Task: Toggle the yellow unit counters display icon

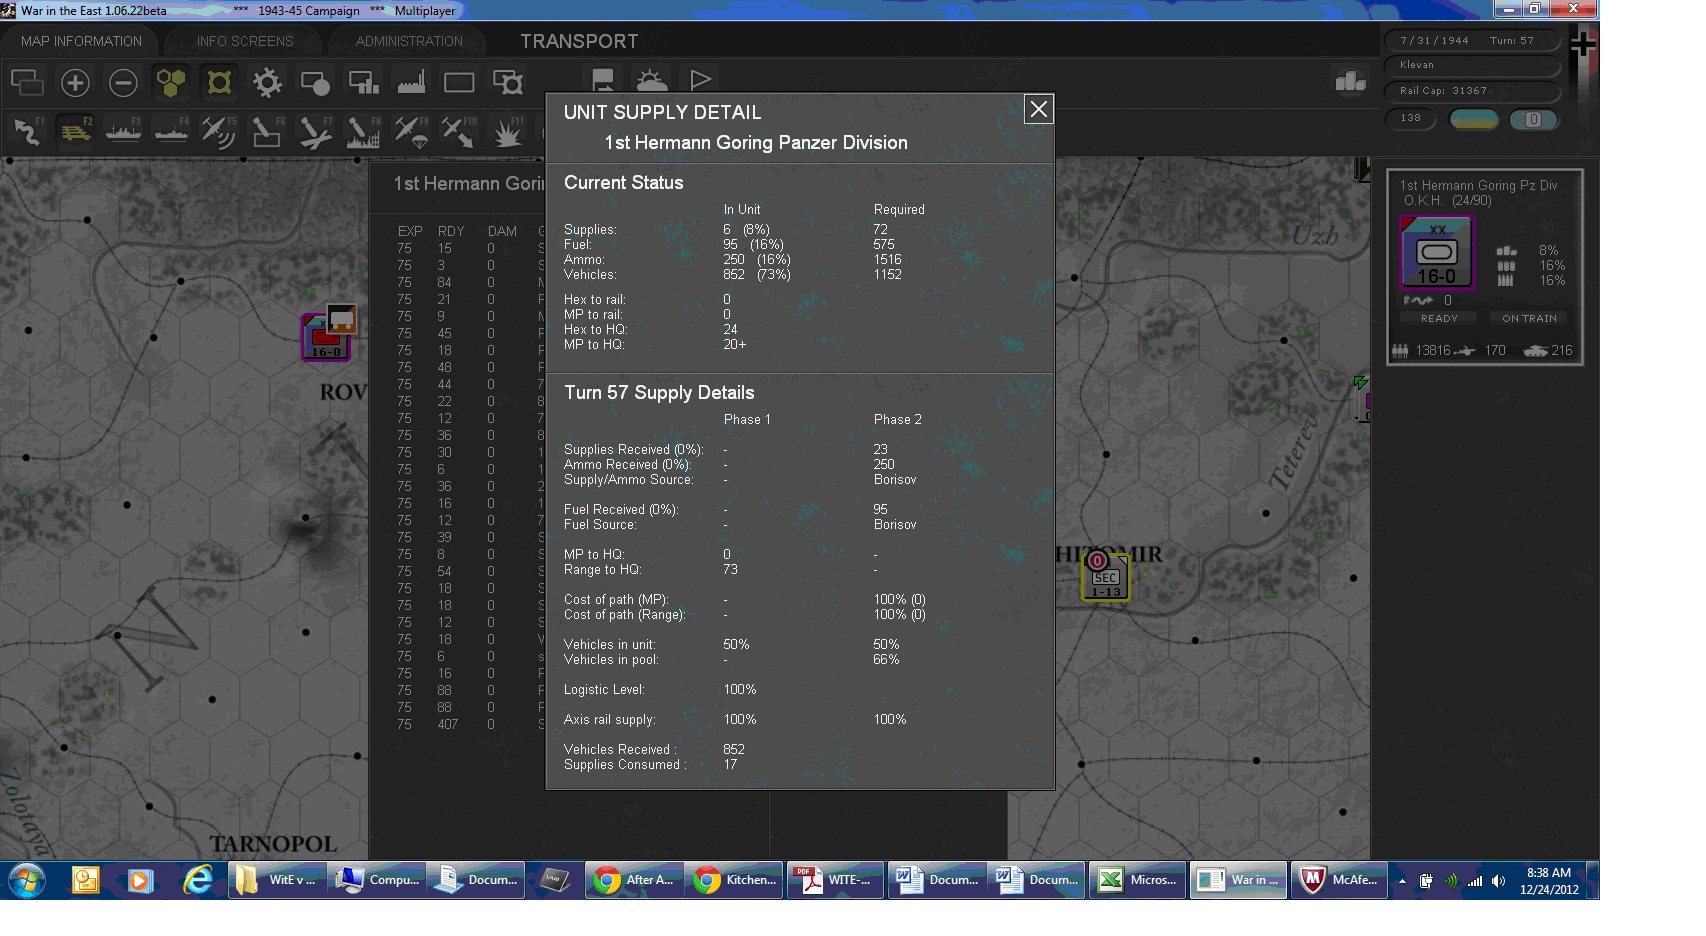Action: point(219,83)
